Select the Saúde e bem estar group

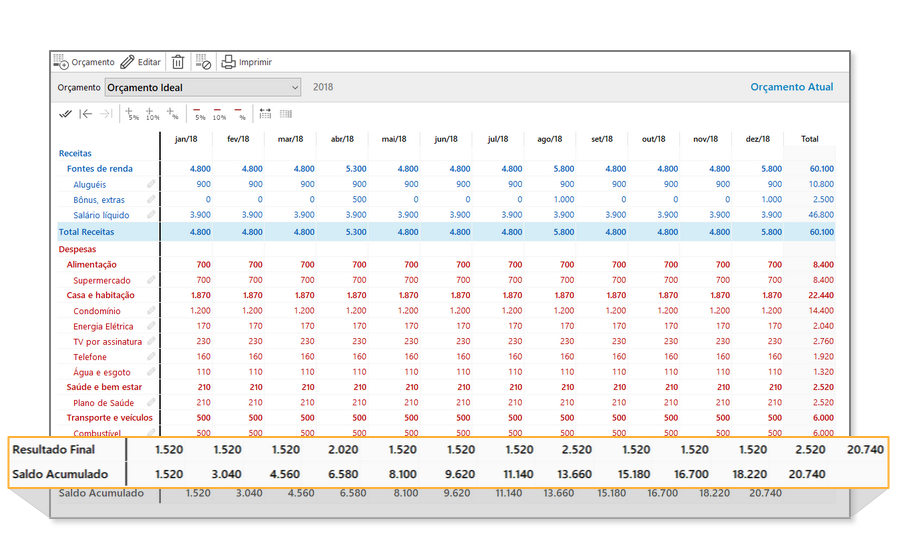[104, 387]
